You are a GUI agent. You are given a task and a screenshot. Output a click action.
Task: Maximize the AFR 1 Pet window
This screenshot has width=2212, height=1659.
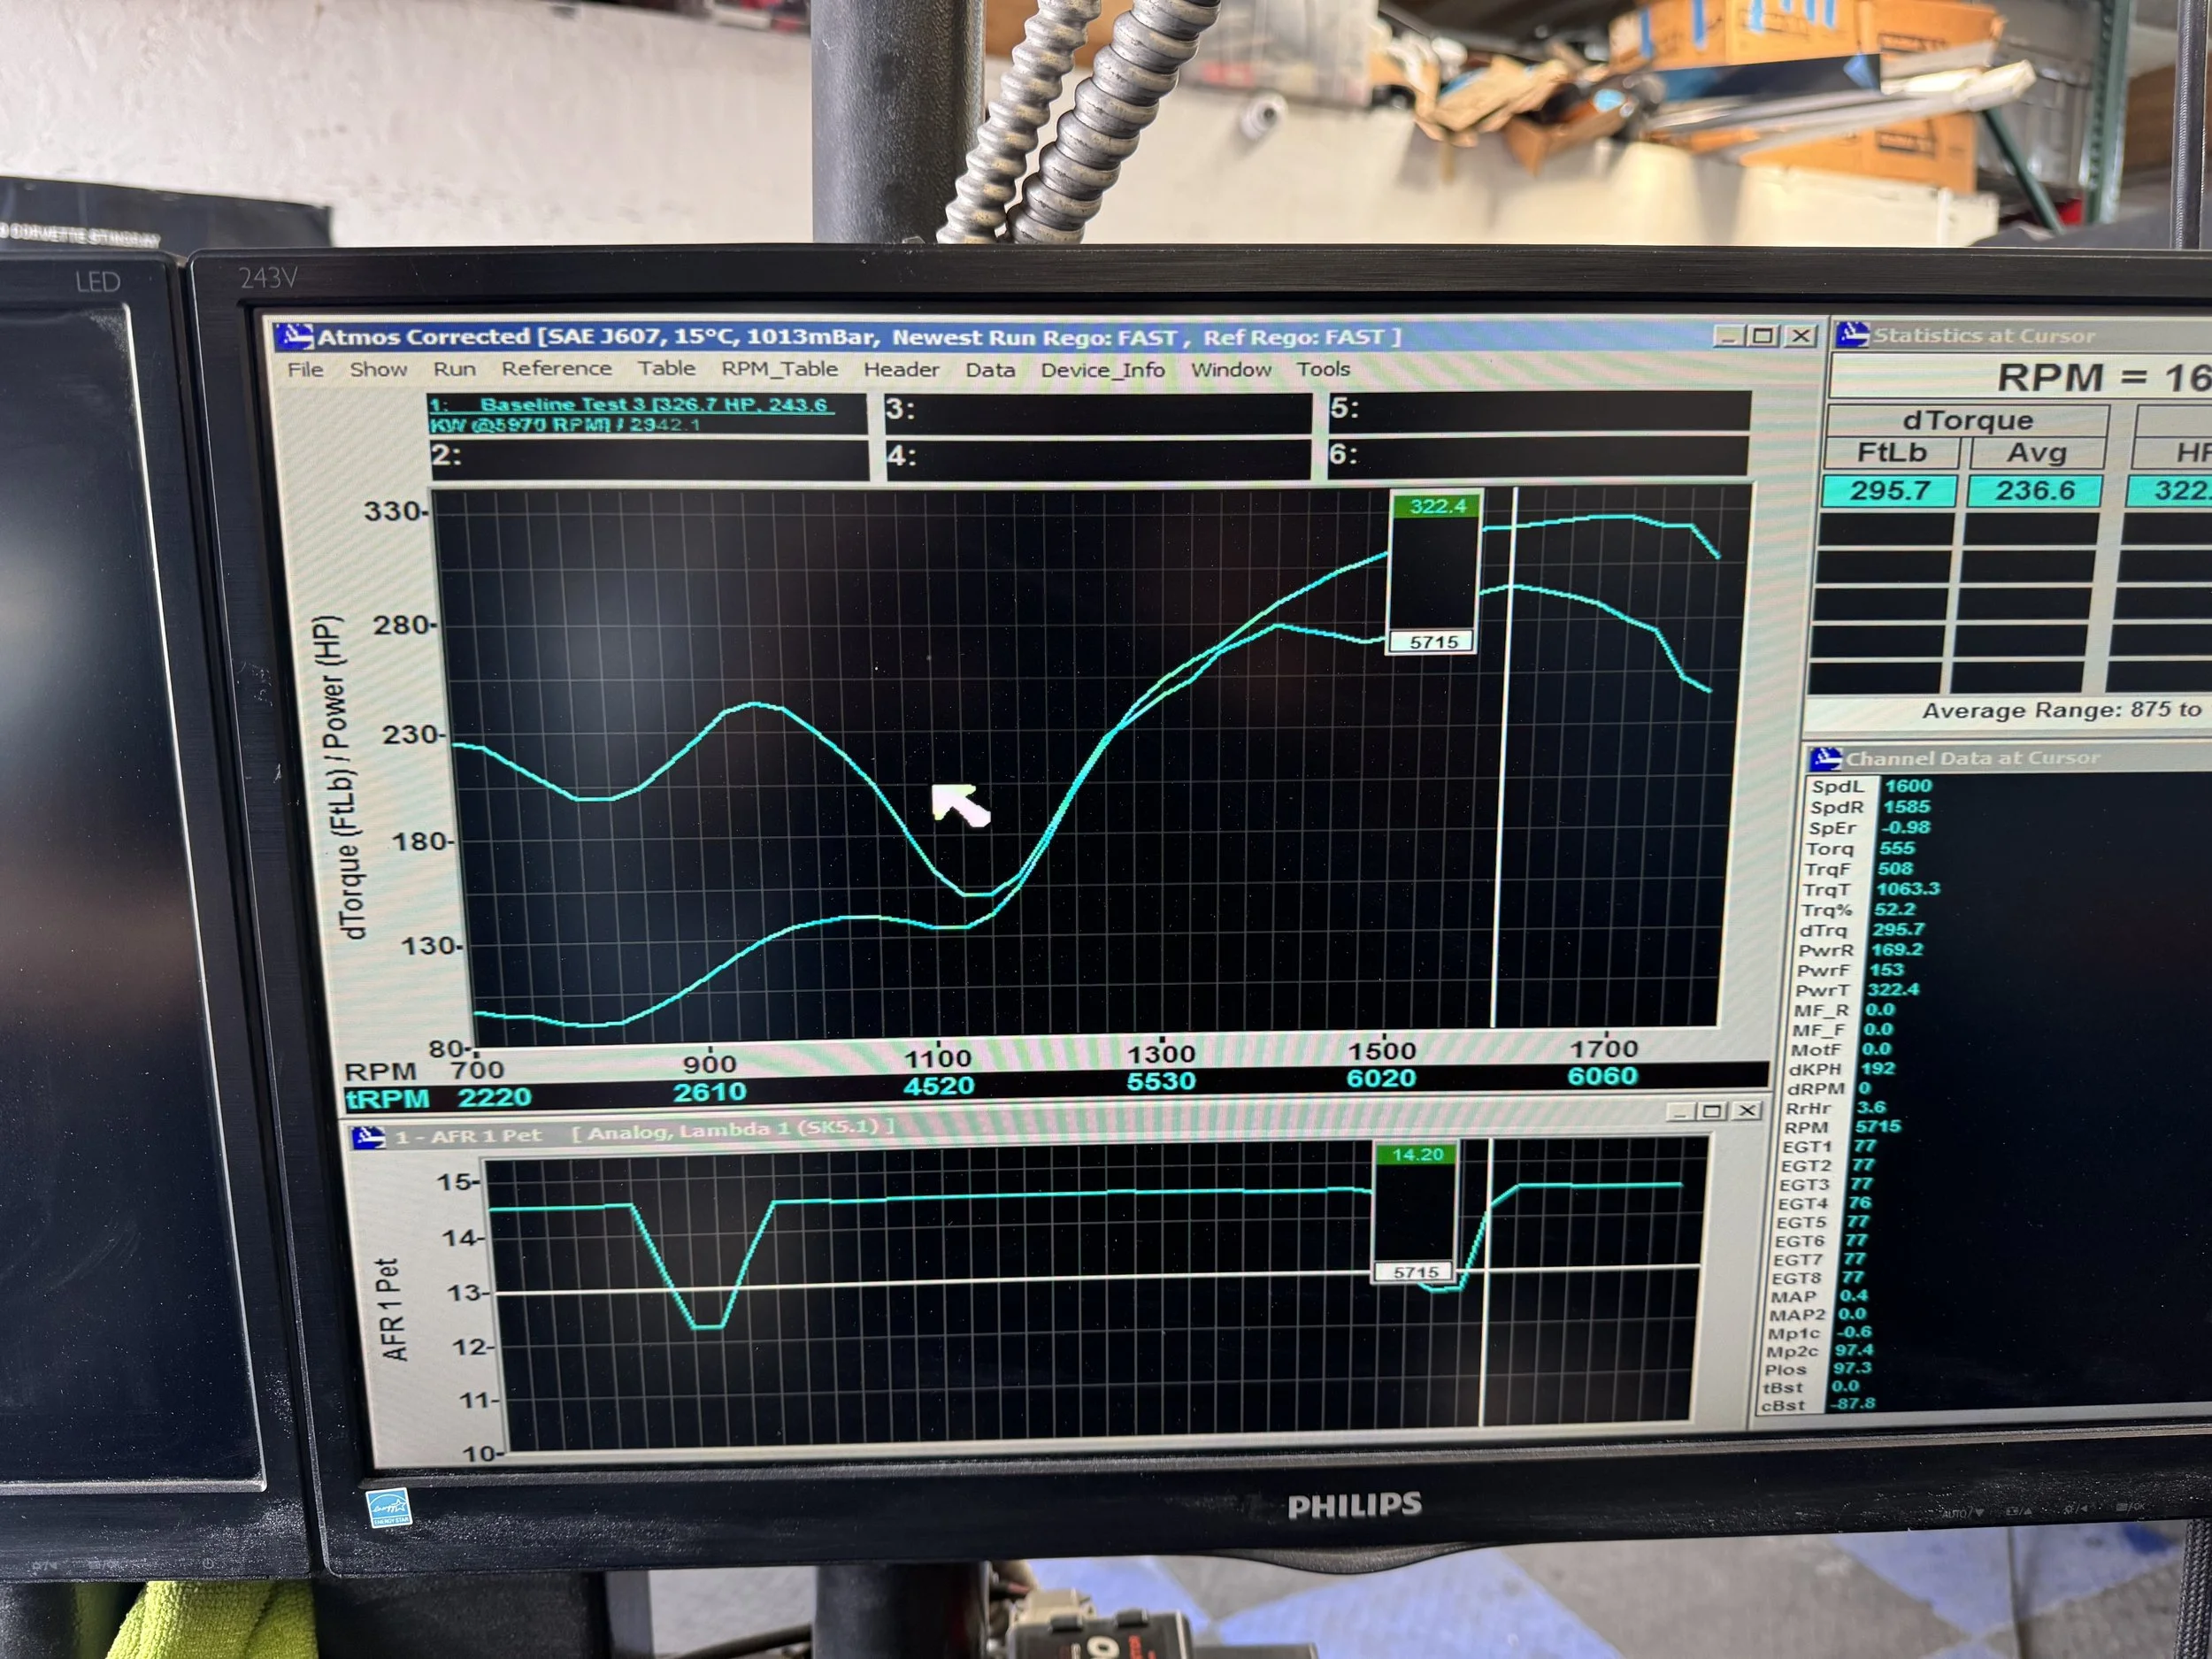click(1712, 1111)
